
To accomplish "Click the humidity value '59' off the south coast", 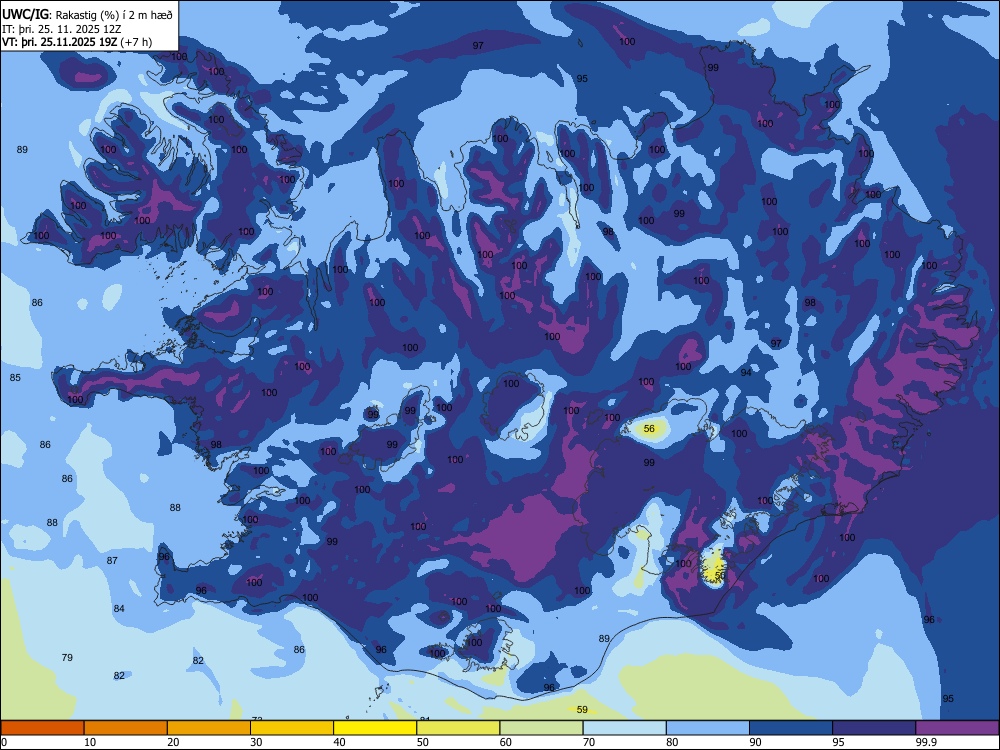I will point(582,709).
